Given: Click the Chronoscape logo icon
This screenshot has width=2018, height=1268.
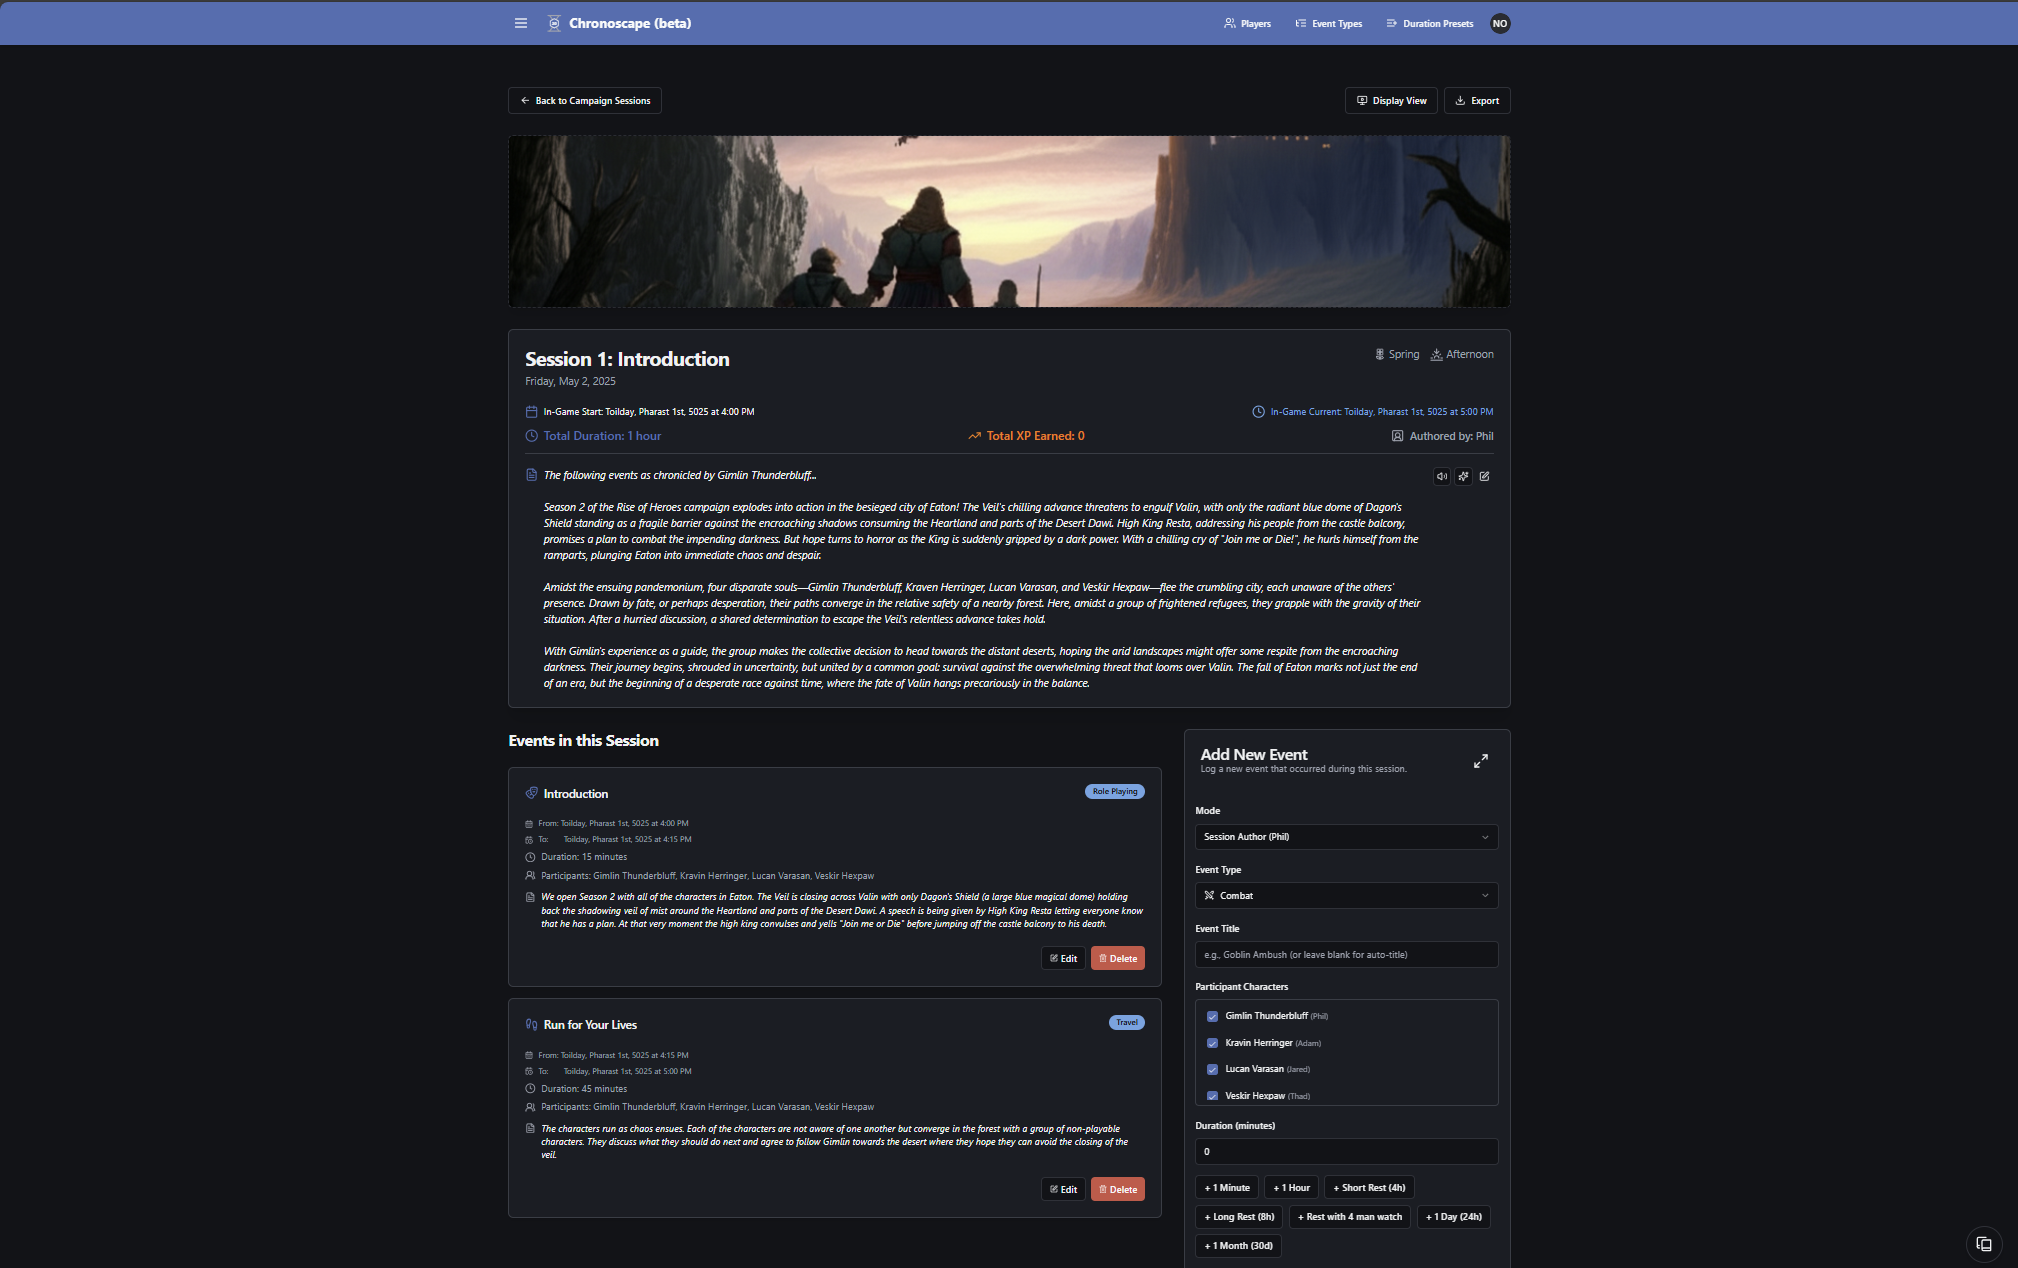Looking at the screenshot, I should (x=554, y=23).
